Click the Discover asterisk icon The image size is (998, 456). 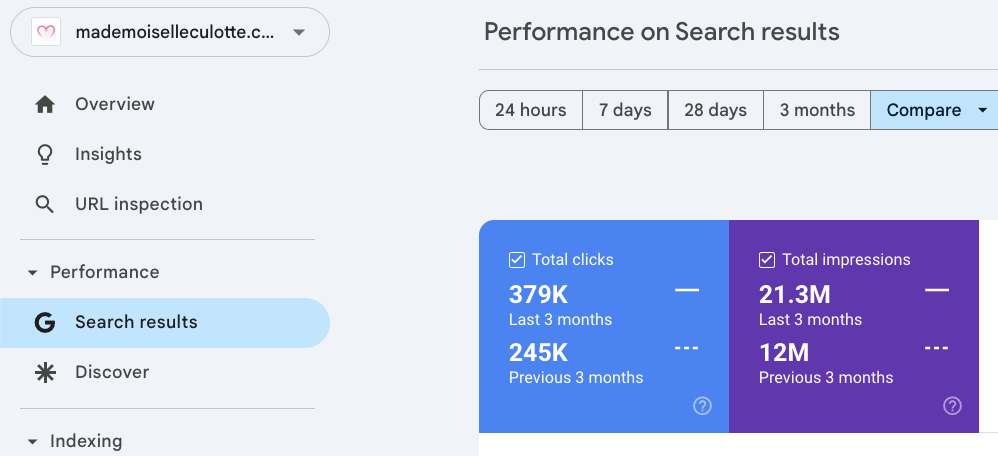(44, 372)
